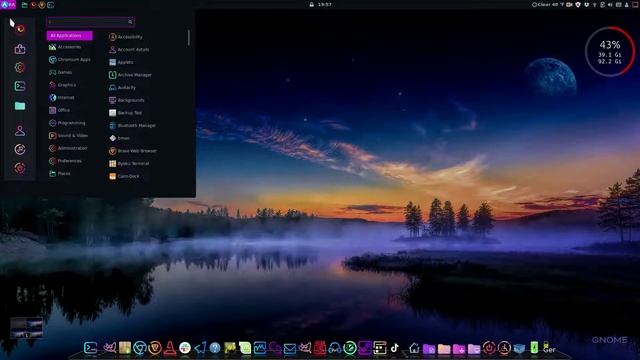Open the file manager launcher in top panel

[x=24, y=5]
